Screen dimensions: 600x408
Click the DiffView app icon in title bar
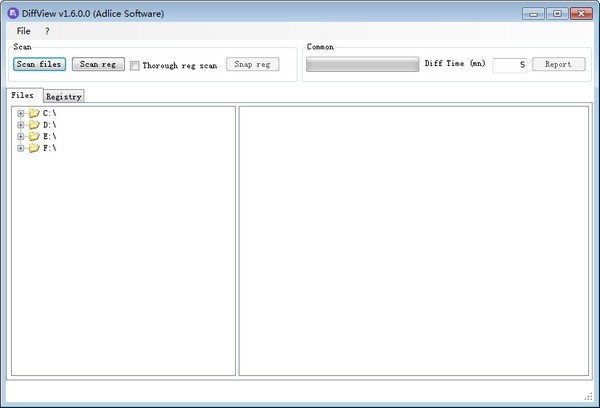tap(13, 13)
